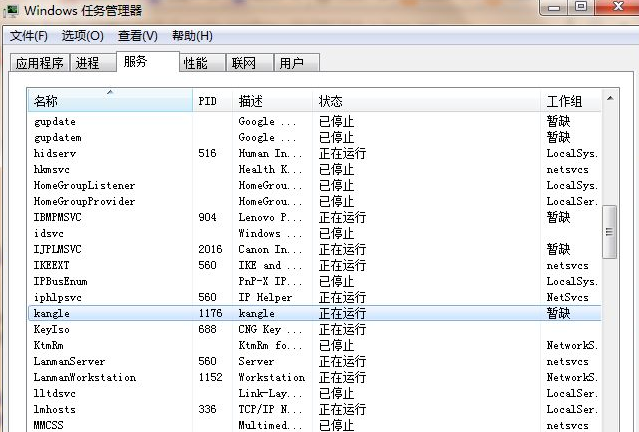Select the KeyIso service row
The height and width of the screenshot is (432, 639).
tap(315, 329)
